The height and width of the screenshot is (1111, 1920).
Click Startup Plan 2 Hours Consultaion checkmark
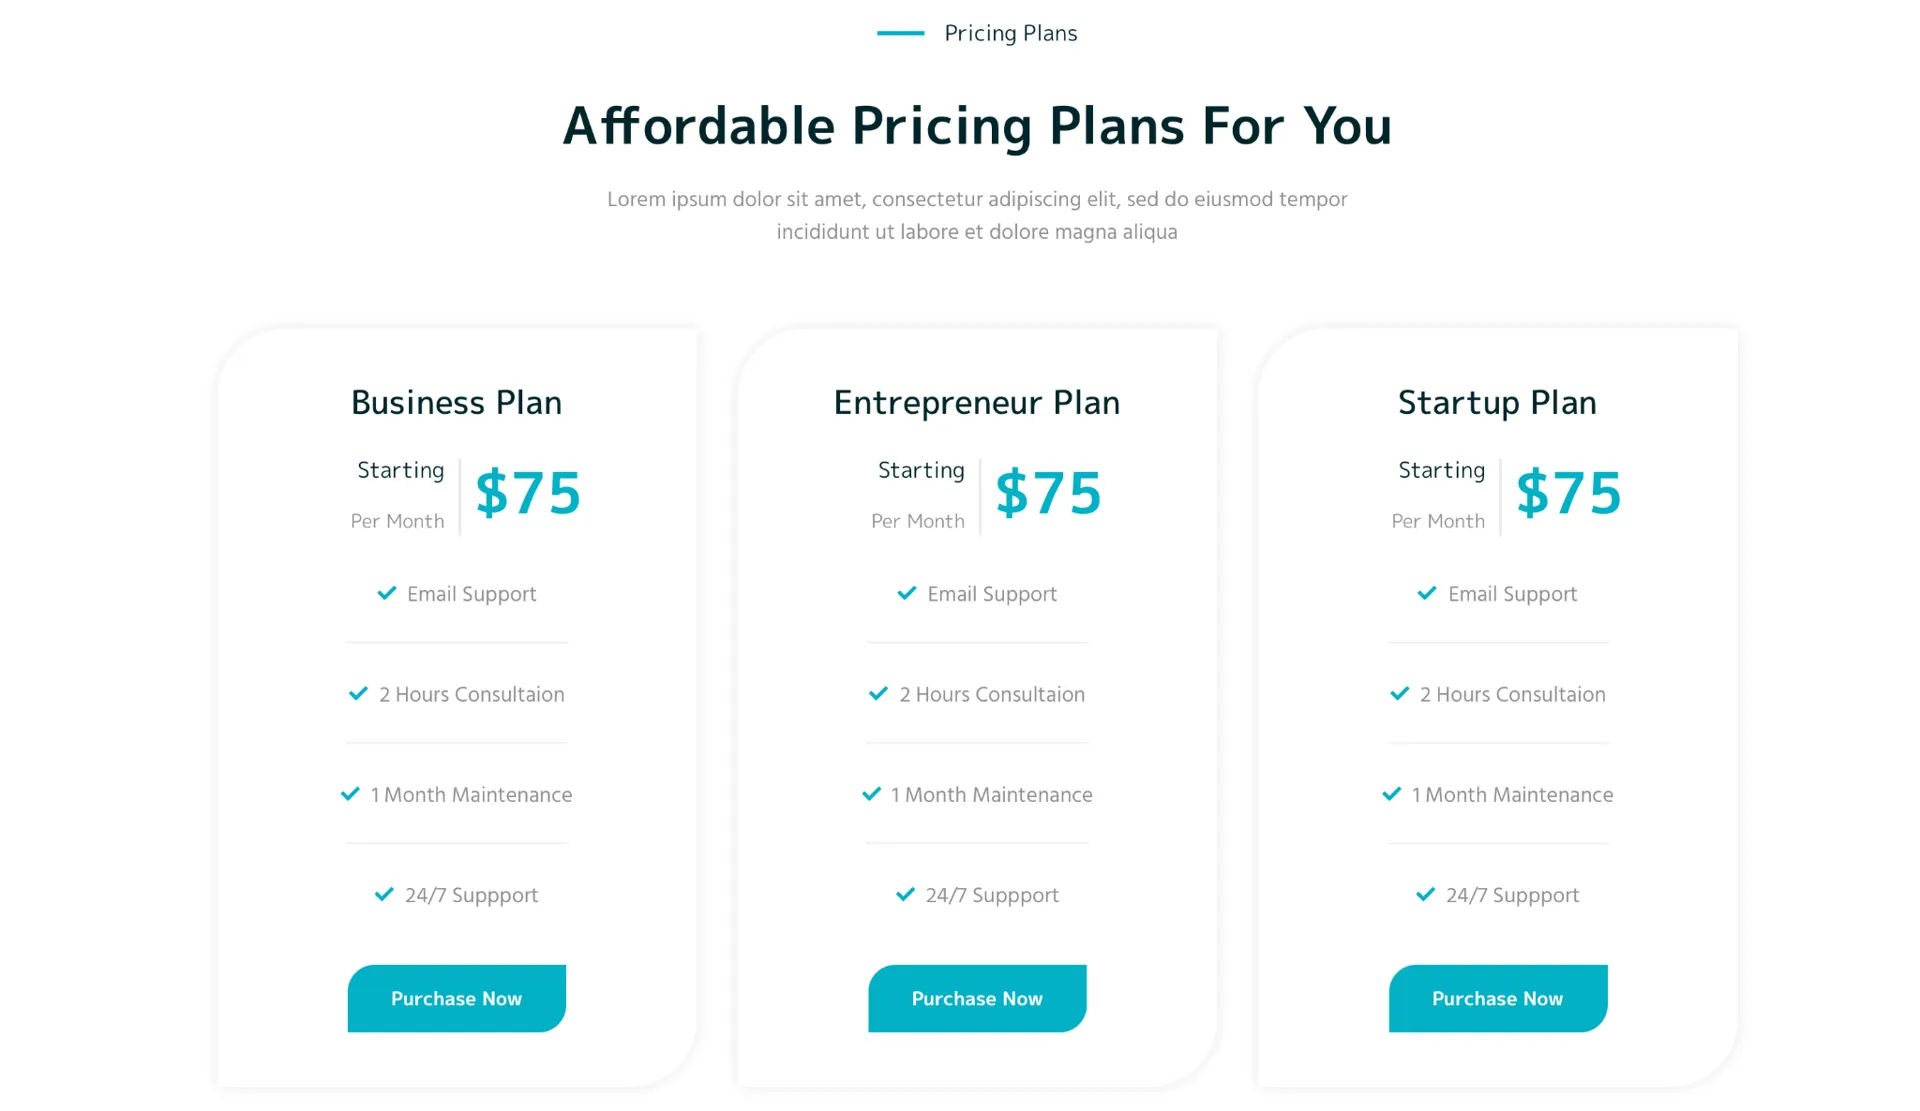coord(1399,694)
